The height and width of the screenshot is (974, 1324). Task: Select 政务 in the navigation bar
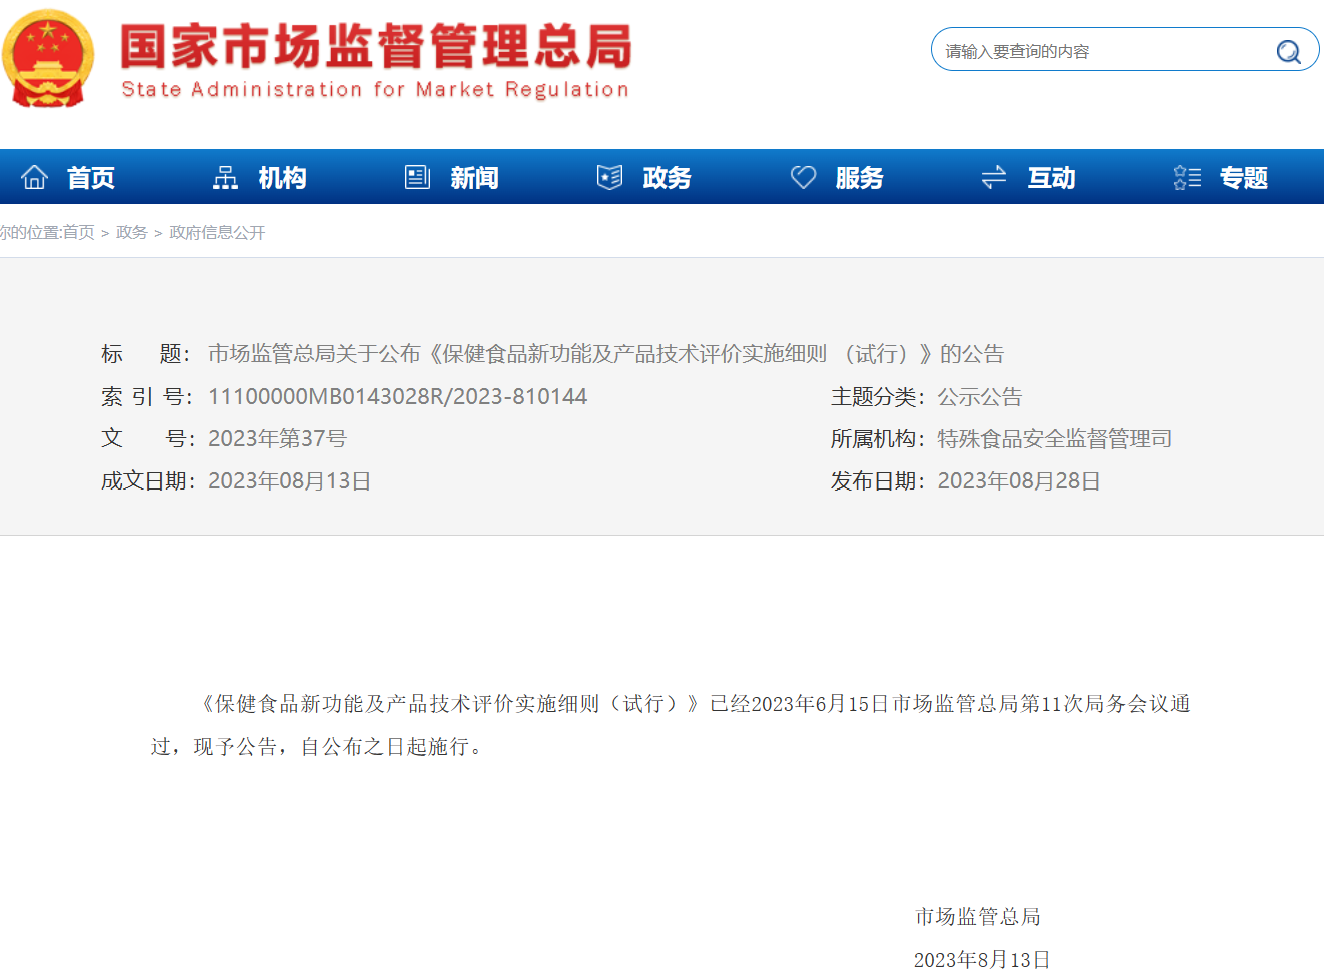(x=667, y=178)
